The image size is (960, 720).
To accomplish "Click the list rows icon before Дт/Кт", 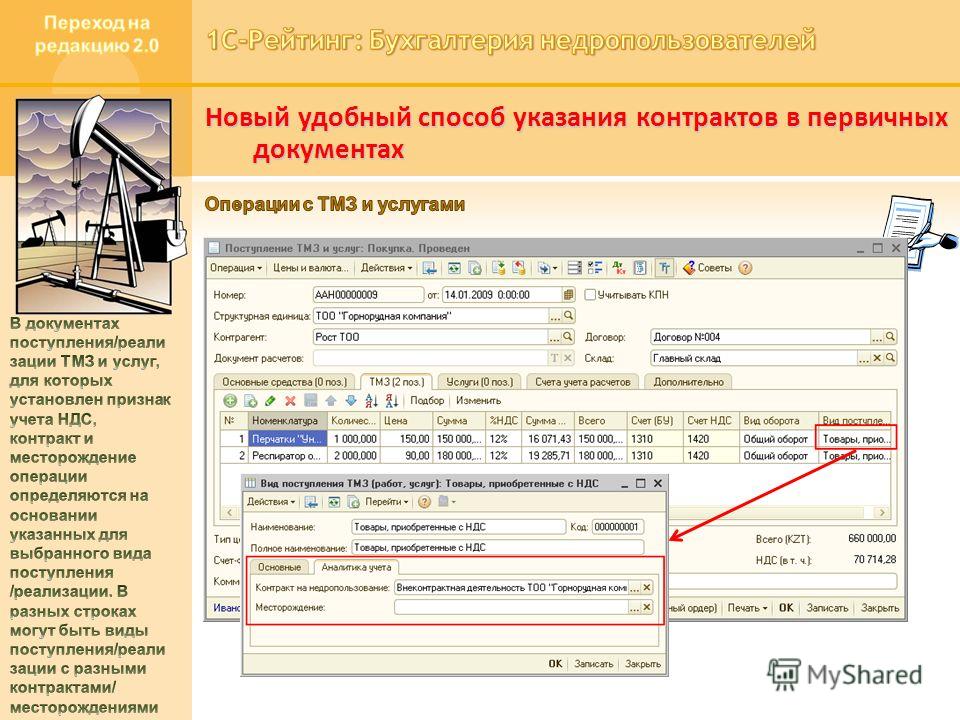I will (x=574, y=268).
